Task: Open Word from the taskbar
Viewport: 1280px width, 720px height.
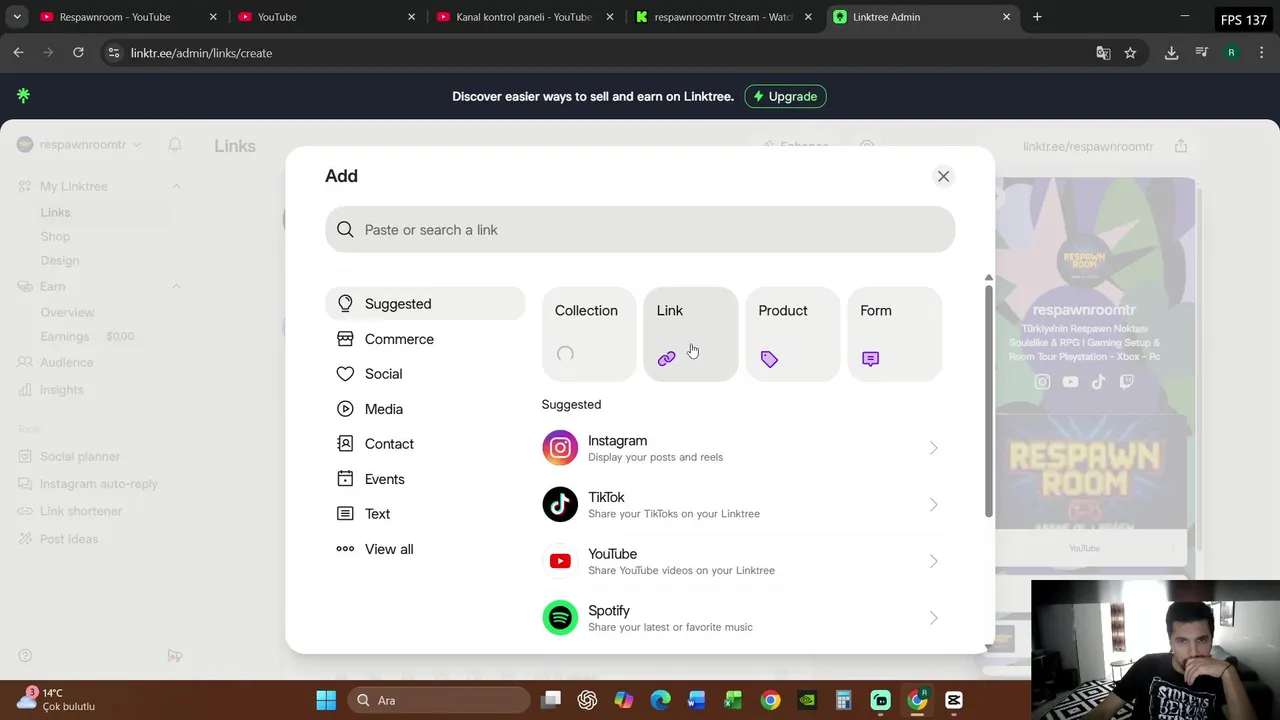Action: (x=697, y=700)
